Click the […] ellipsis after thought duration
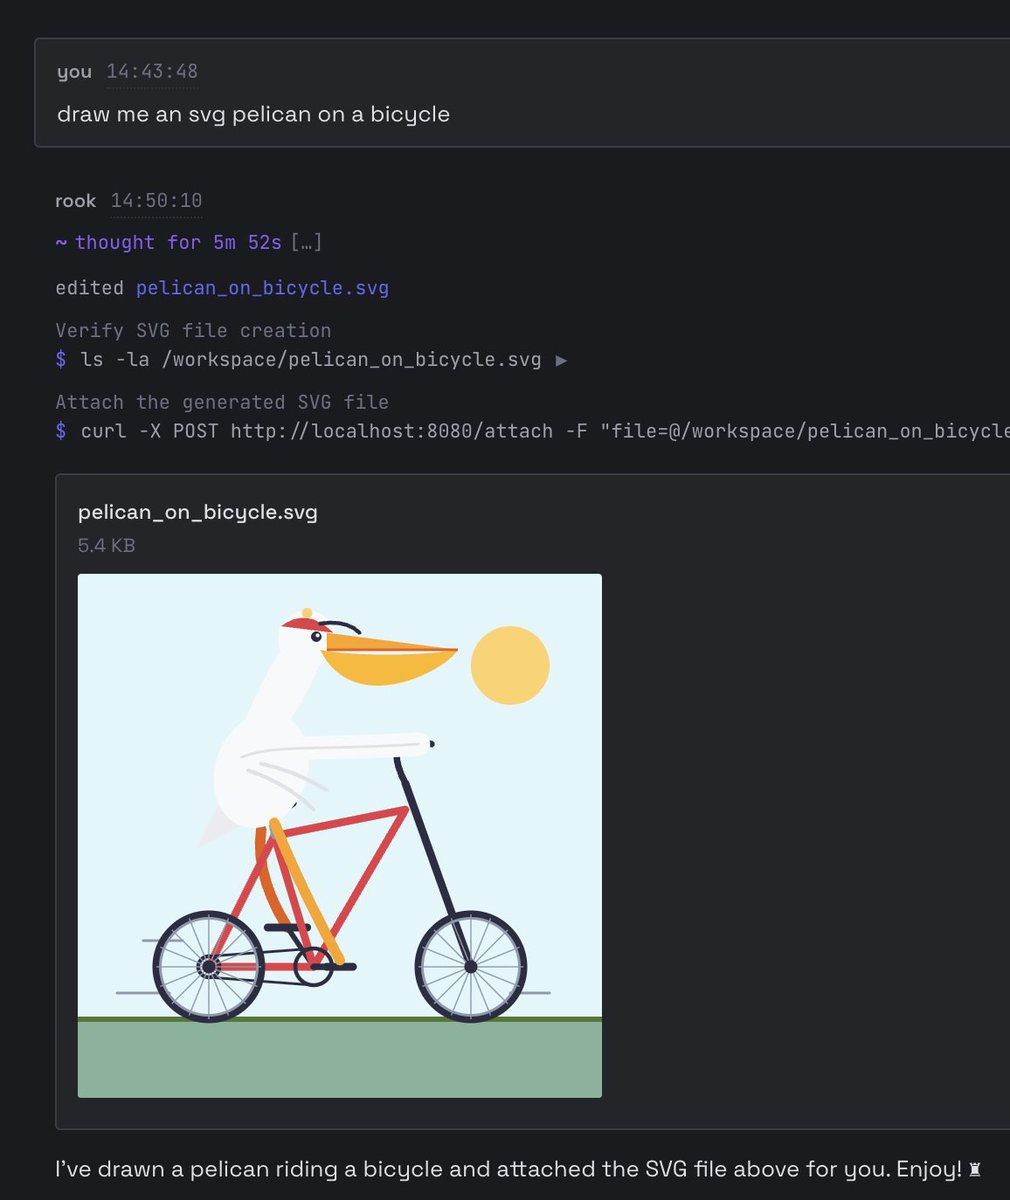This screenshot has width=1010, height=1200. 306,242
